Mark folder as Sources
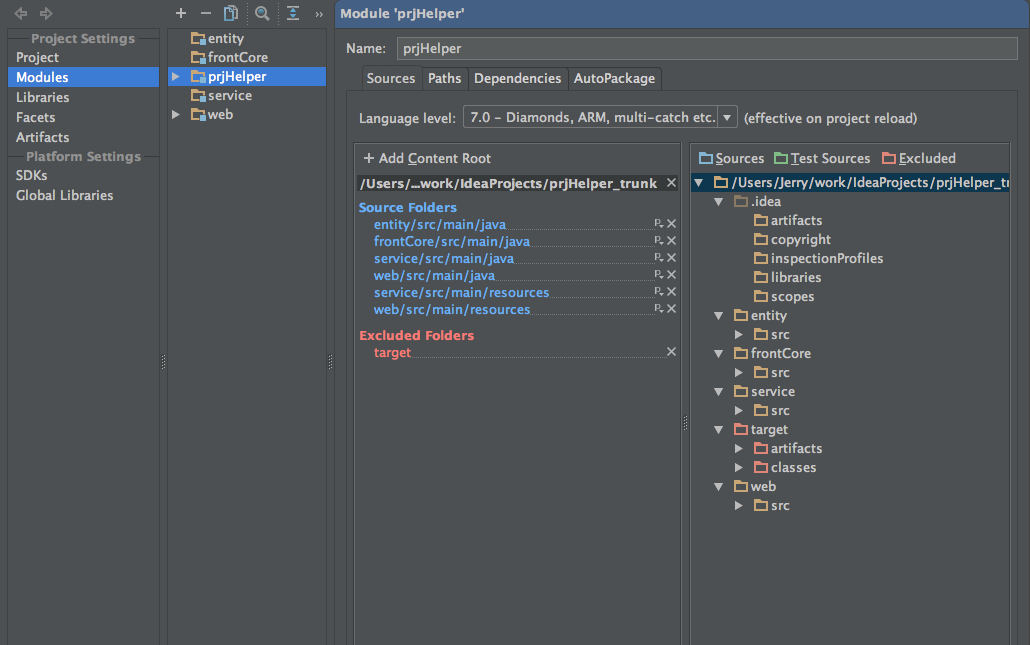 (731, 158)
